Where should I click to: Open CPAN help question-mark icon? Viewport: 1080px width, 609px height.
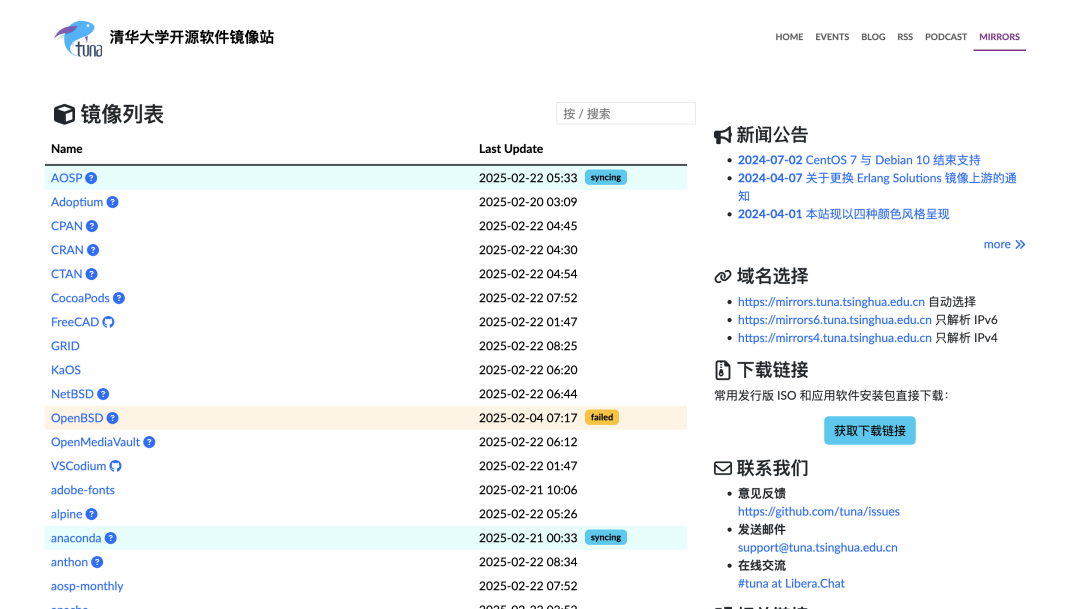pos(92,226)
